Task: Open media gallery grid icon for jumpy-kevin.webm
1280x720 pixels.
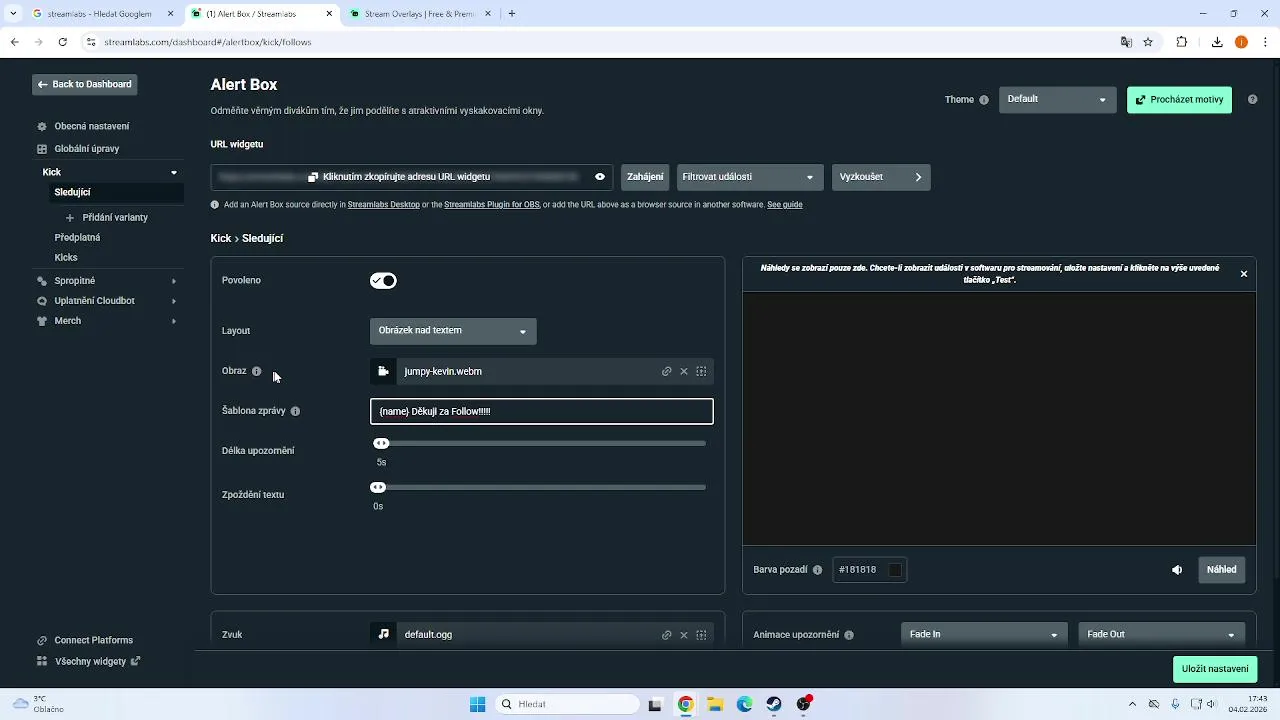Action: pyautogui.click(x=701, y=371)
